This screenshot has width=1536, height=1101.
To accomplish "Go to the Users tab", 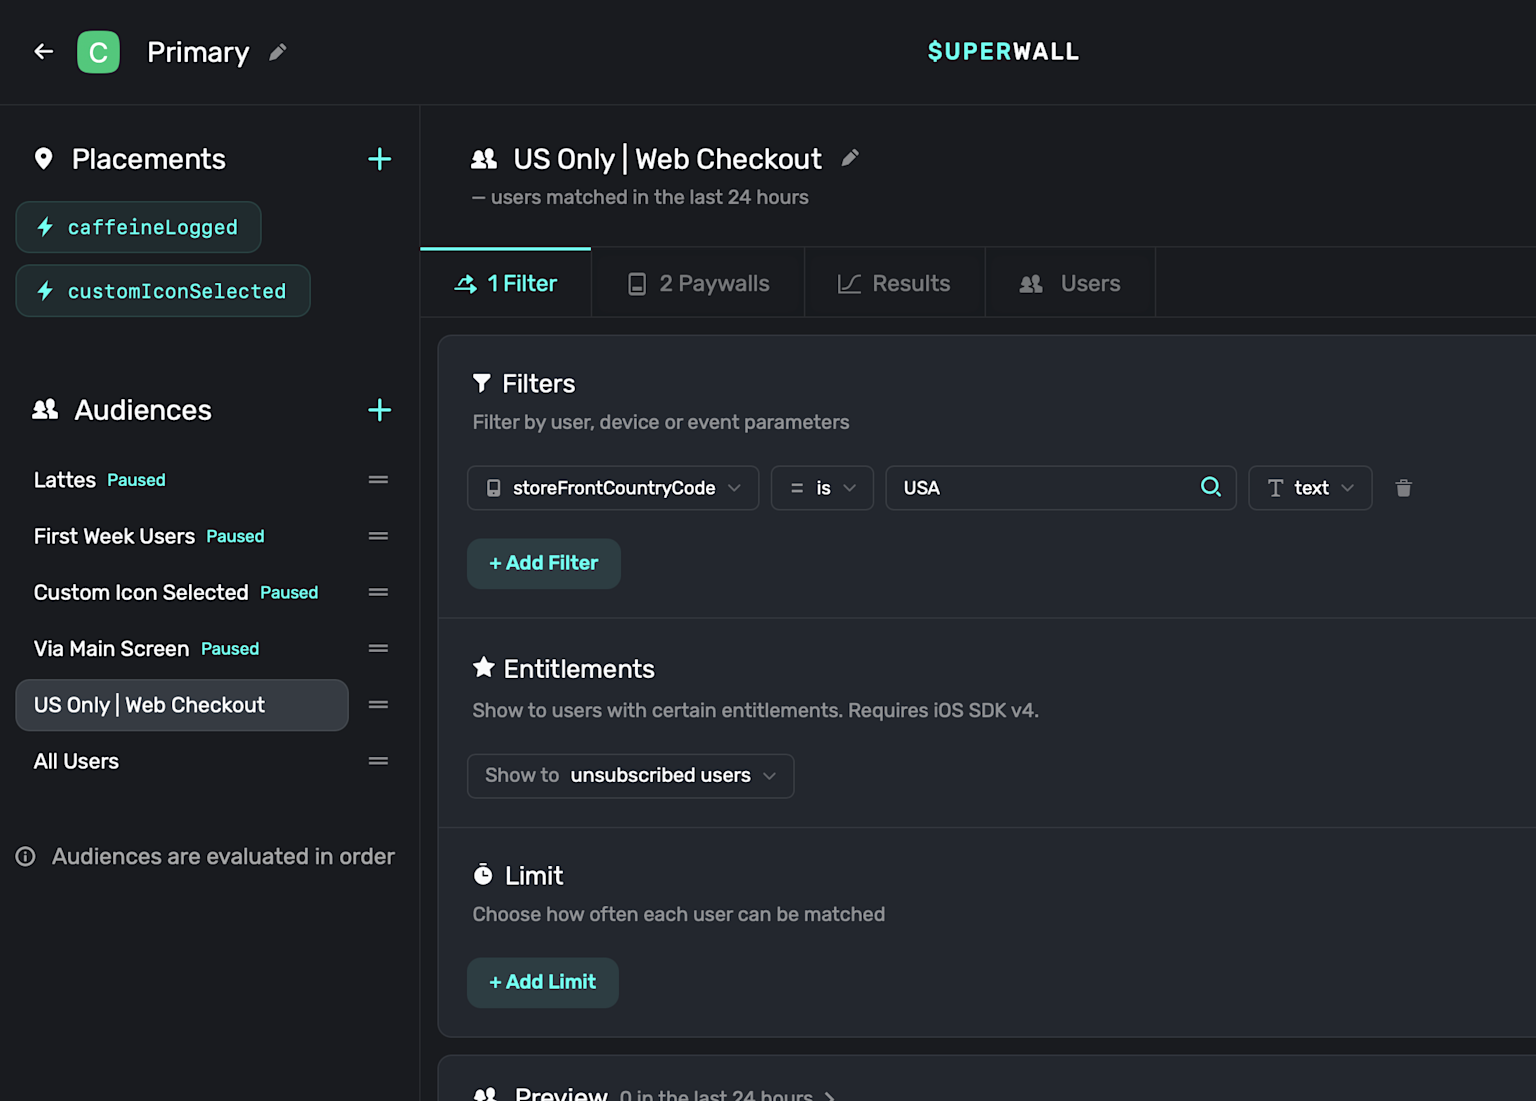I will click(1070, 284).
